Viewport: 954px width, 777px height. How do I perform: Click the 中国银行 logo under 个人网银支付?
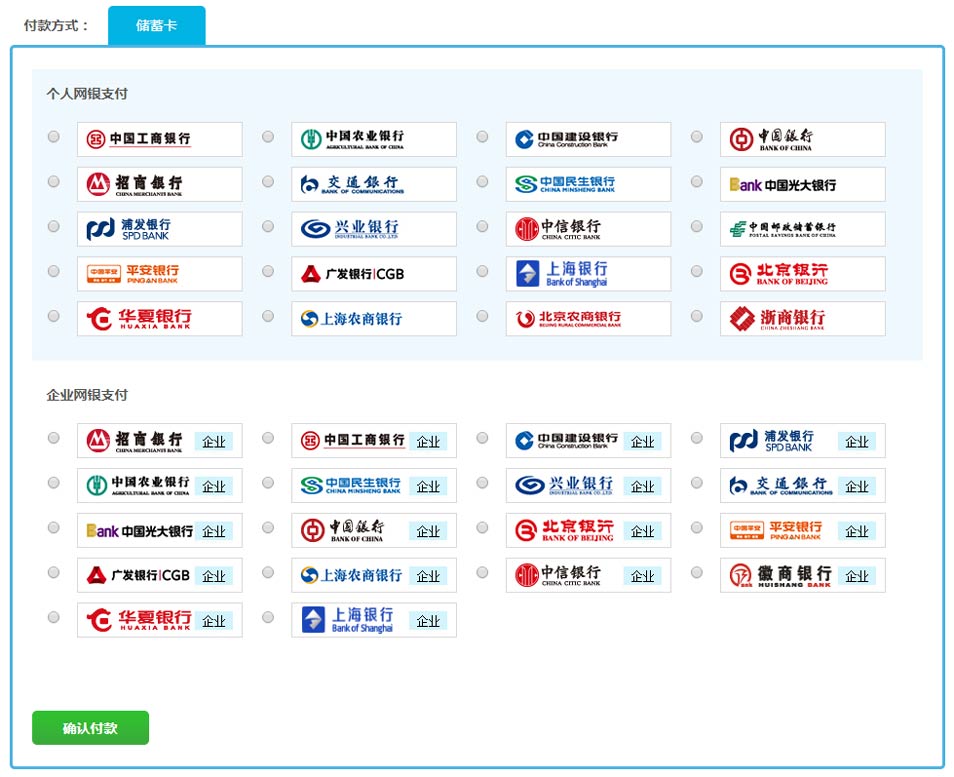[x=803, y=139]
